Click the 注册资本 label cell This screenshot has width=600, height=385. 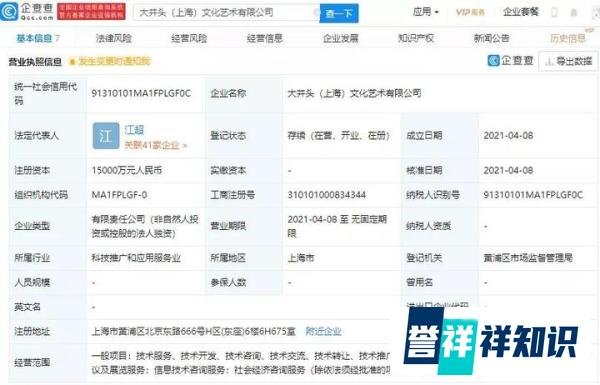click(47, 170)
